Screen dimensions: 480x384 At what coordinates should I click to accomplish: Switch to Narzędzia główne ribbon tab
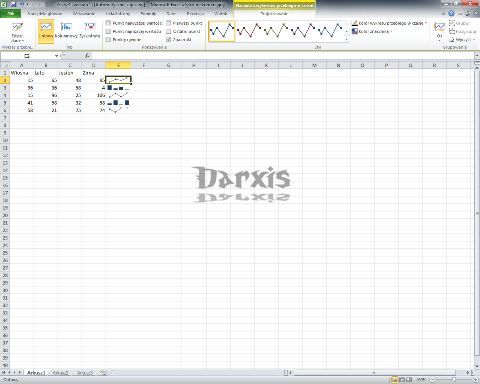click(x=45, y=14)
